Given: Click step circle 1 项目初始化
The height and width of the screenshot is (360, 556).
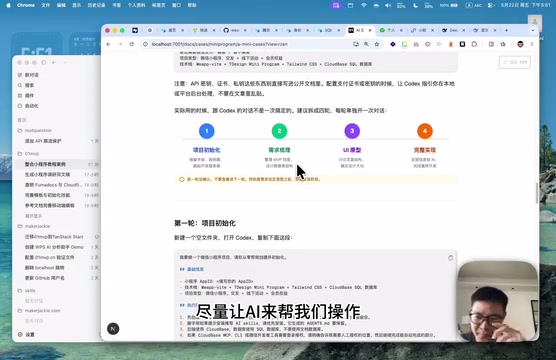Looking at the screenshot, I should (x=207, y=131).
